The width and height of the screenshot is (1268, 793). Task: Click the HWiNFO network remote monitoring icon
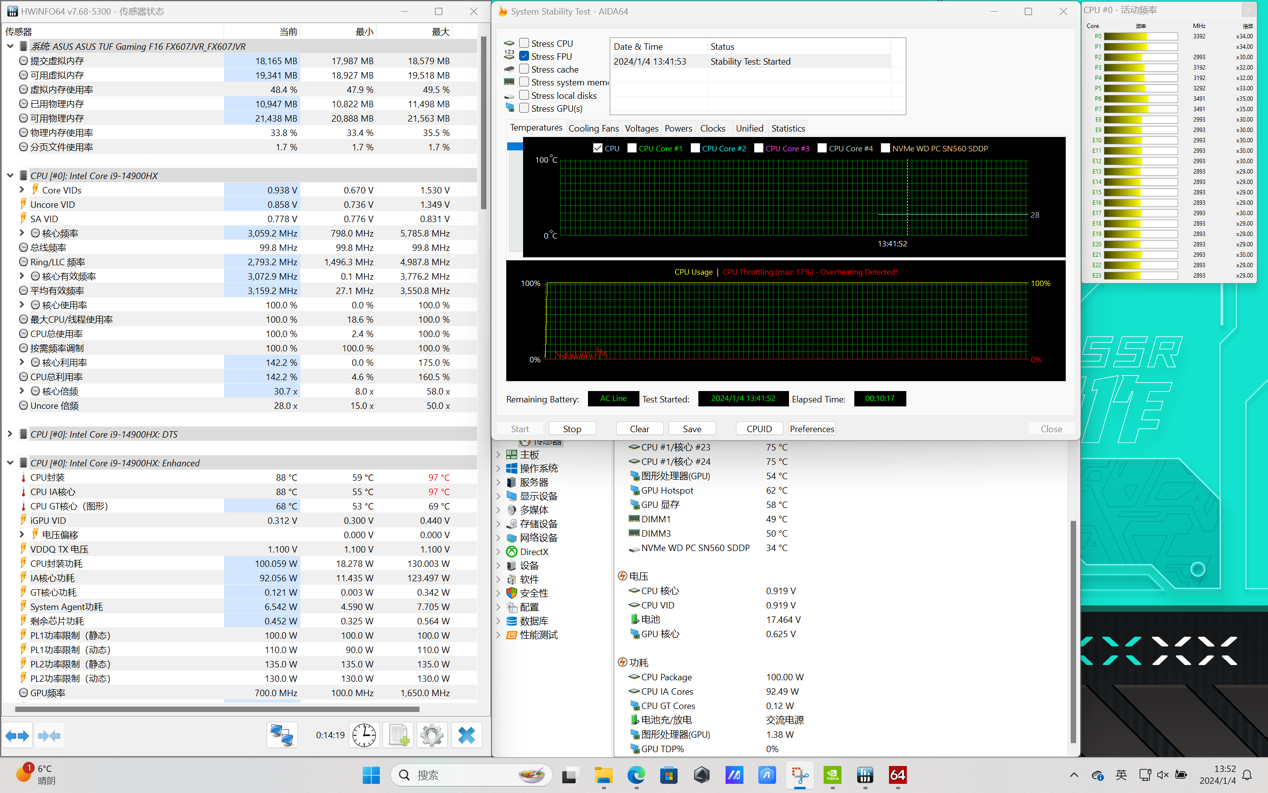click(282, 735)
